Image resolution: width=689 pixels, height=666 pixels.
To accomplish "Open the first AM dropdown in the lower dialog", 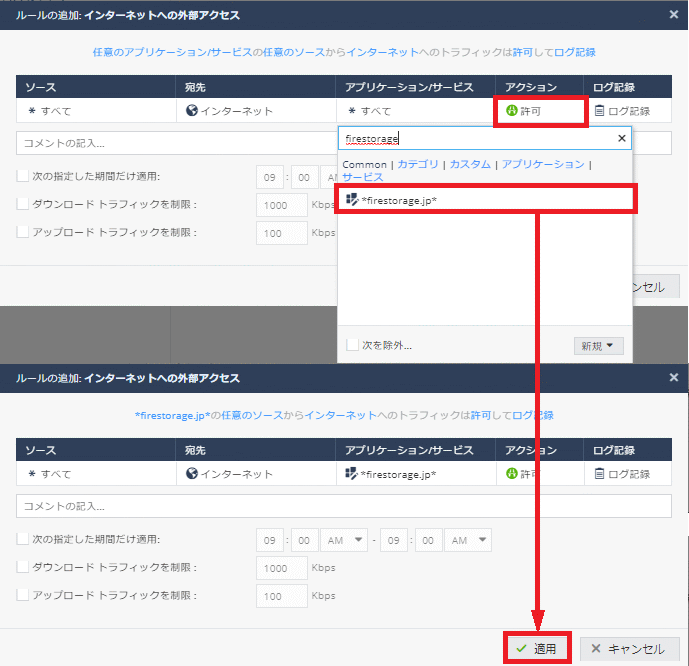I will 344,540.
